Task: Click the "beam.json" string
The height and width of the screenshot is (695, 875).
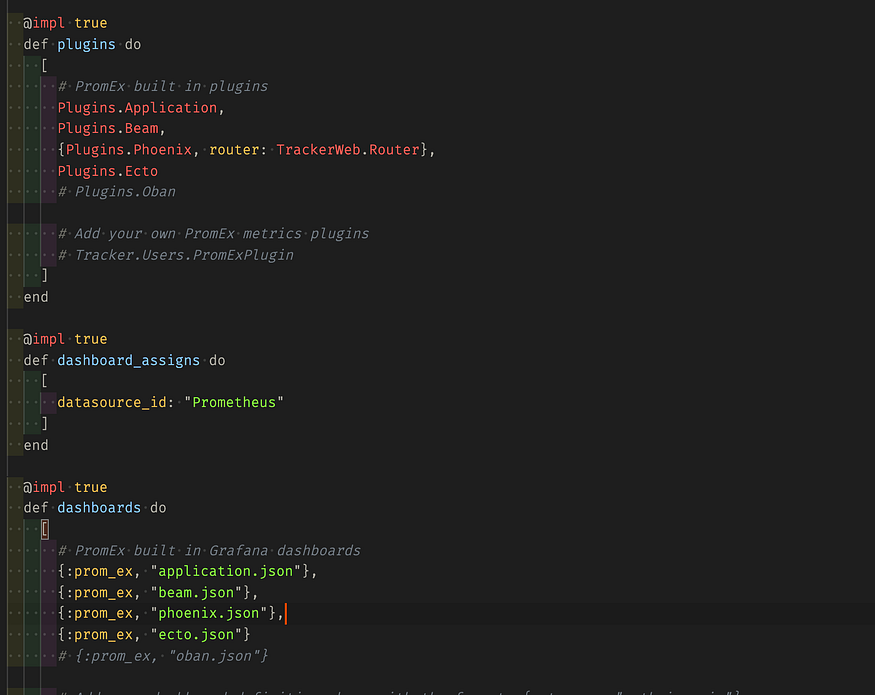Action: [x=196, y=593]
